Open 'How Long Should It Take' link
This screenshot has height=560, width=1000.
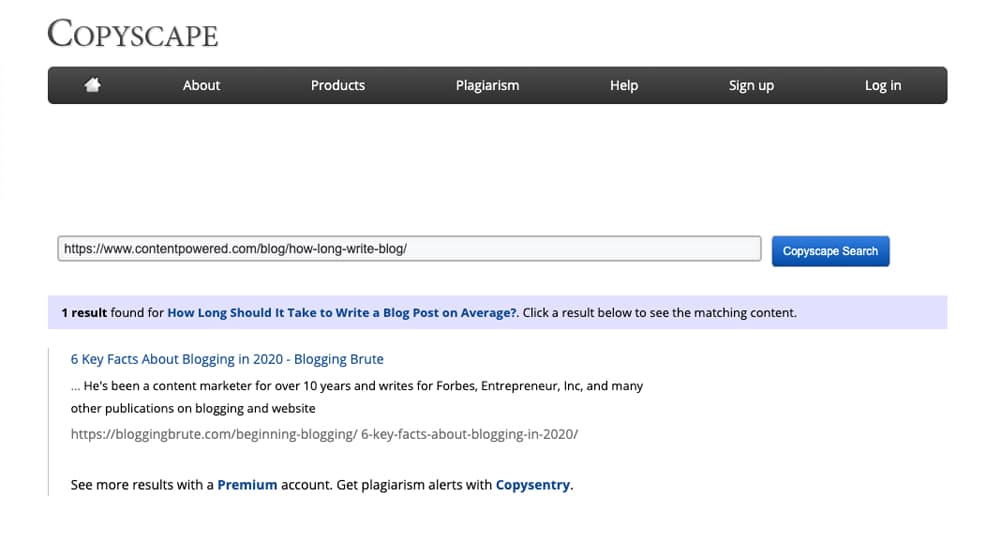pos(342,313)
